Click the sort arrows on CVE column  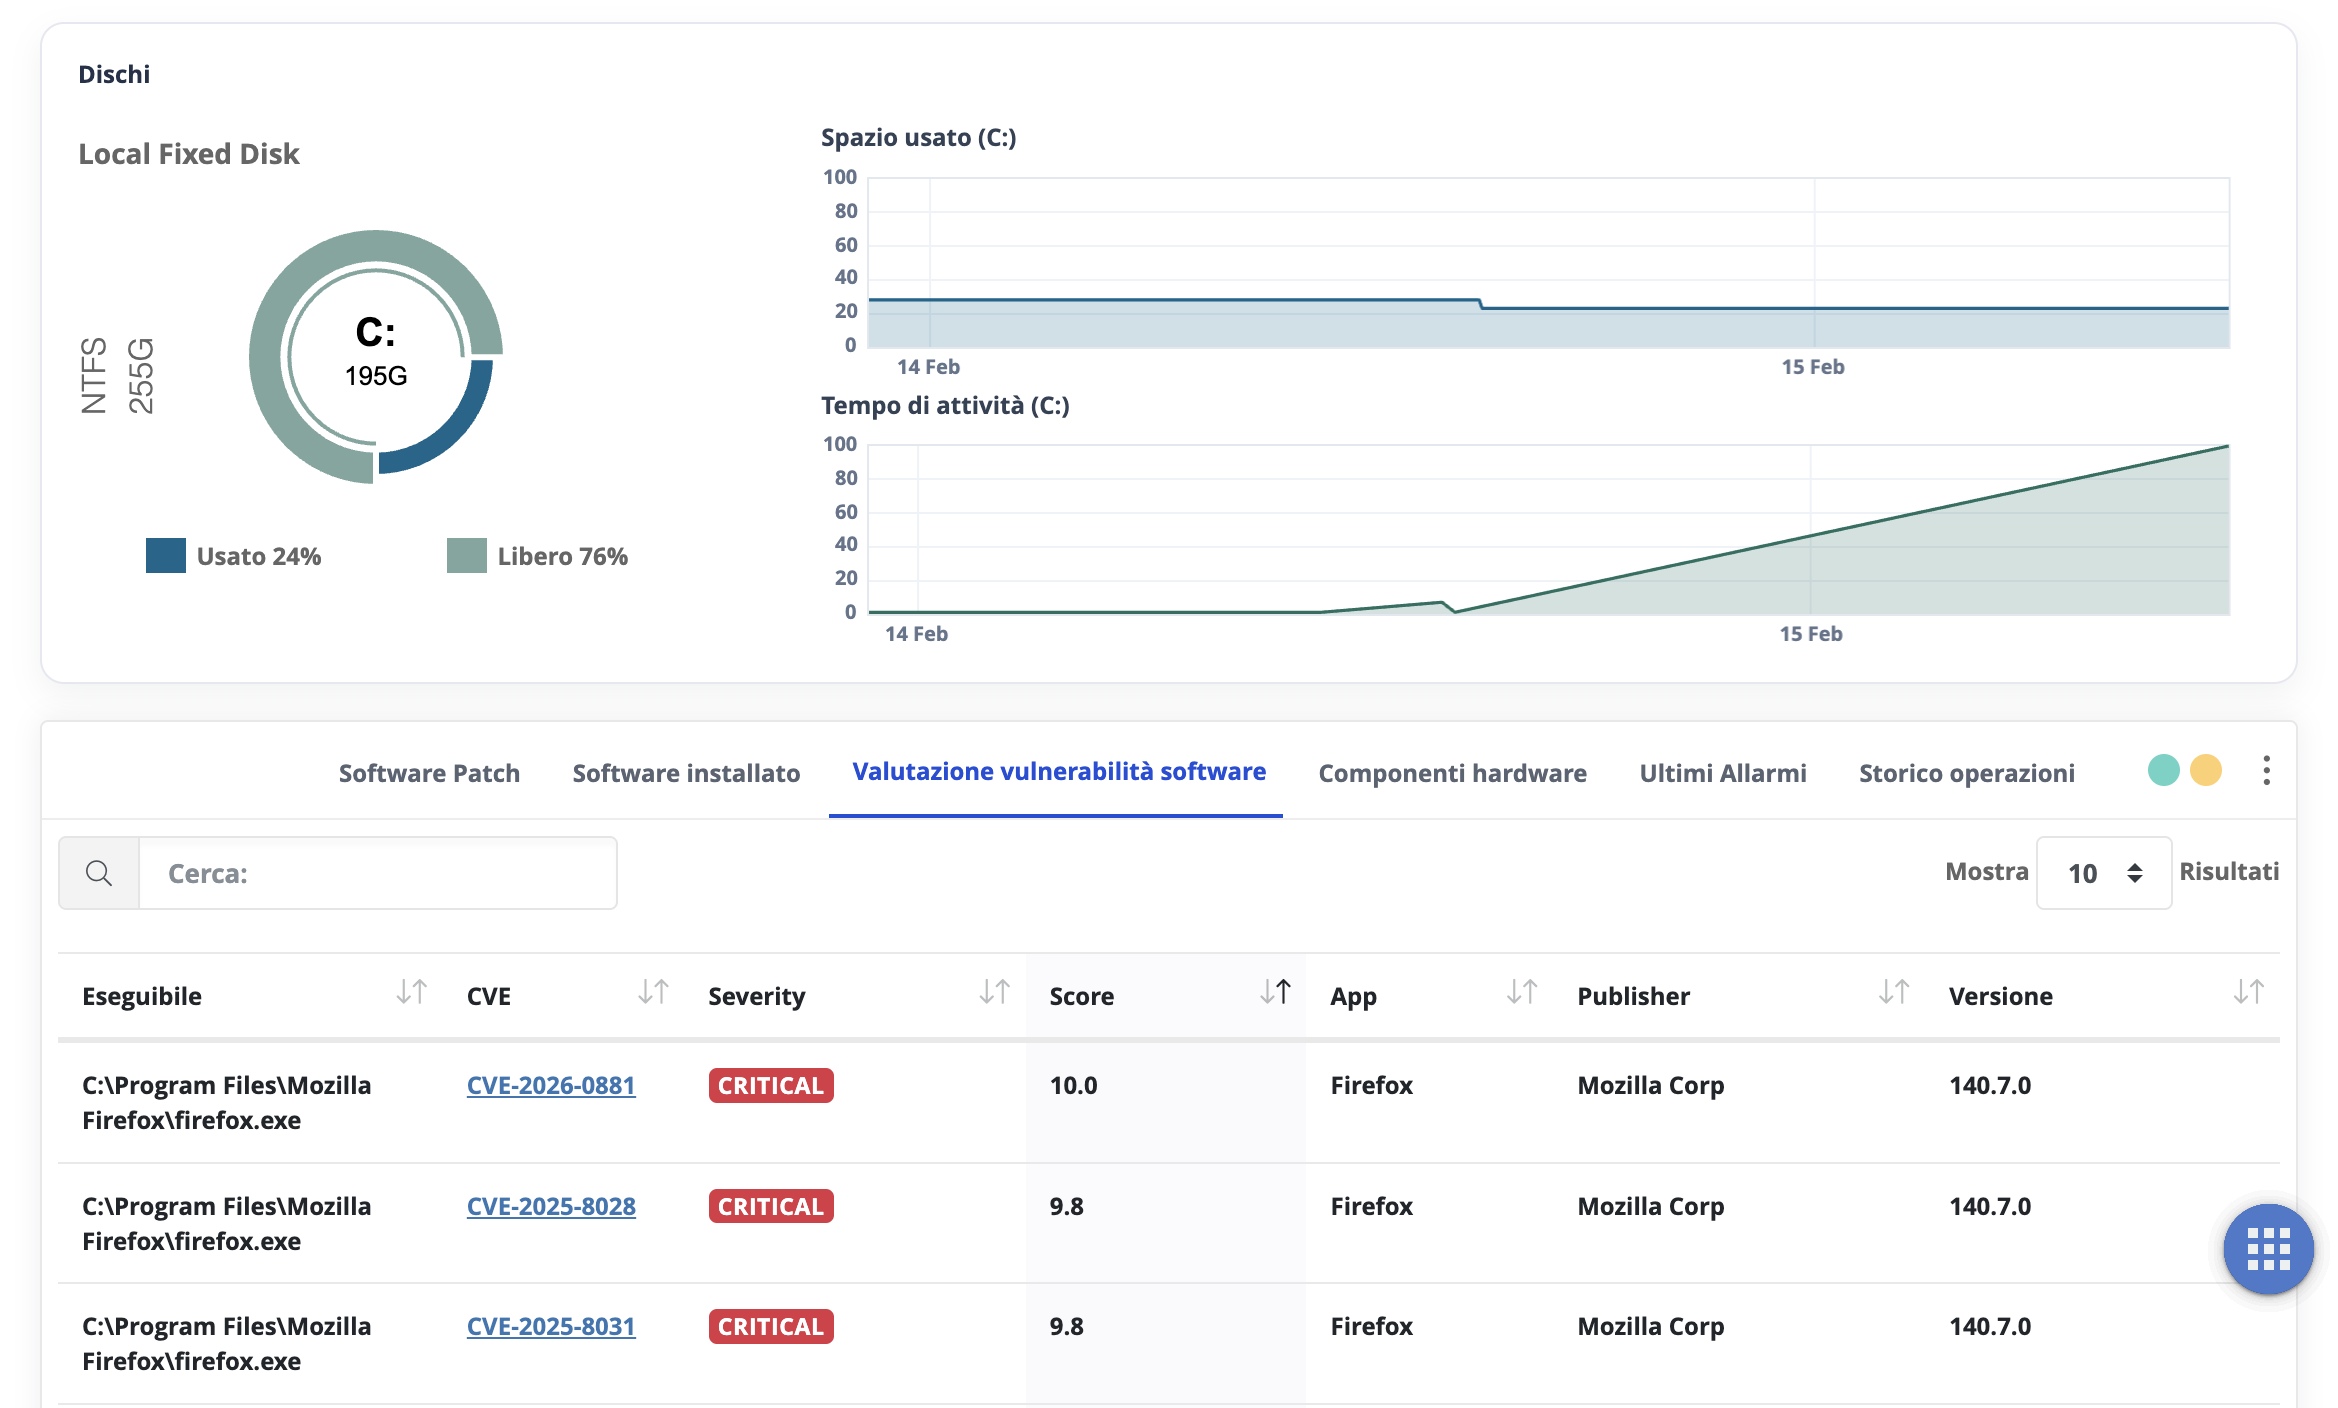(x=653, y=994)
